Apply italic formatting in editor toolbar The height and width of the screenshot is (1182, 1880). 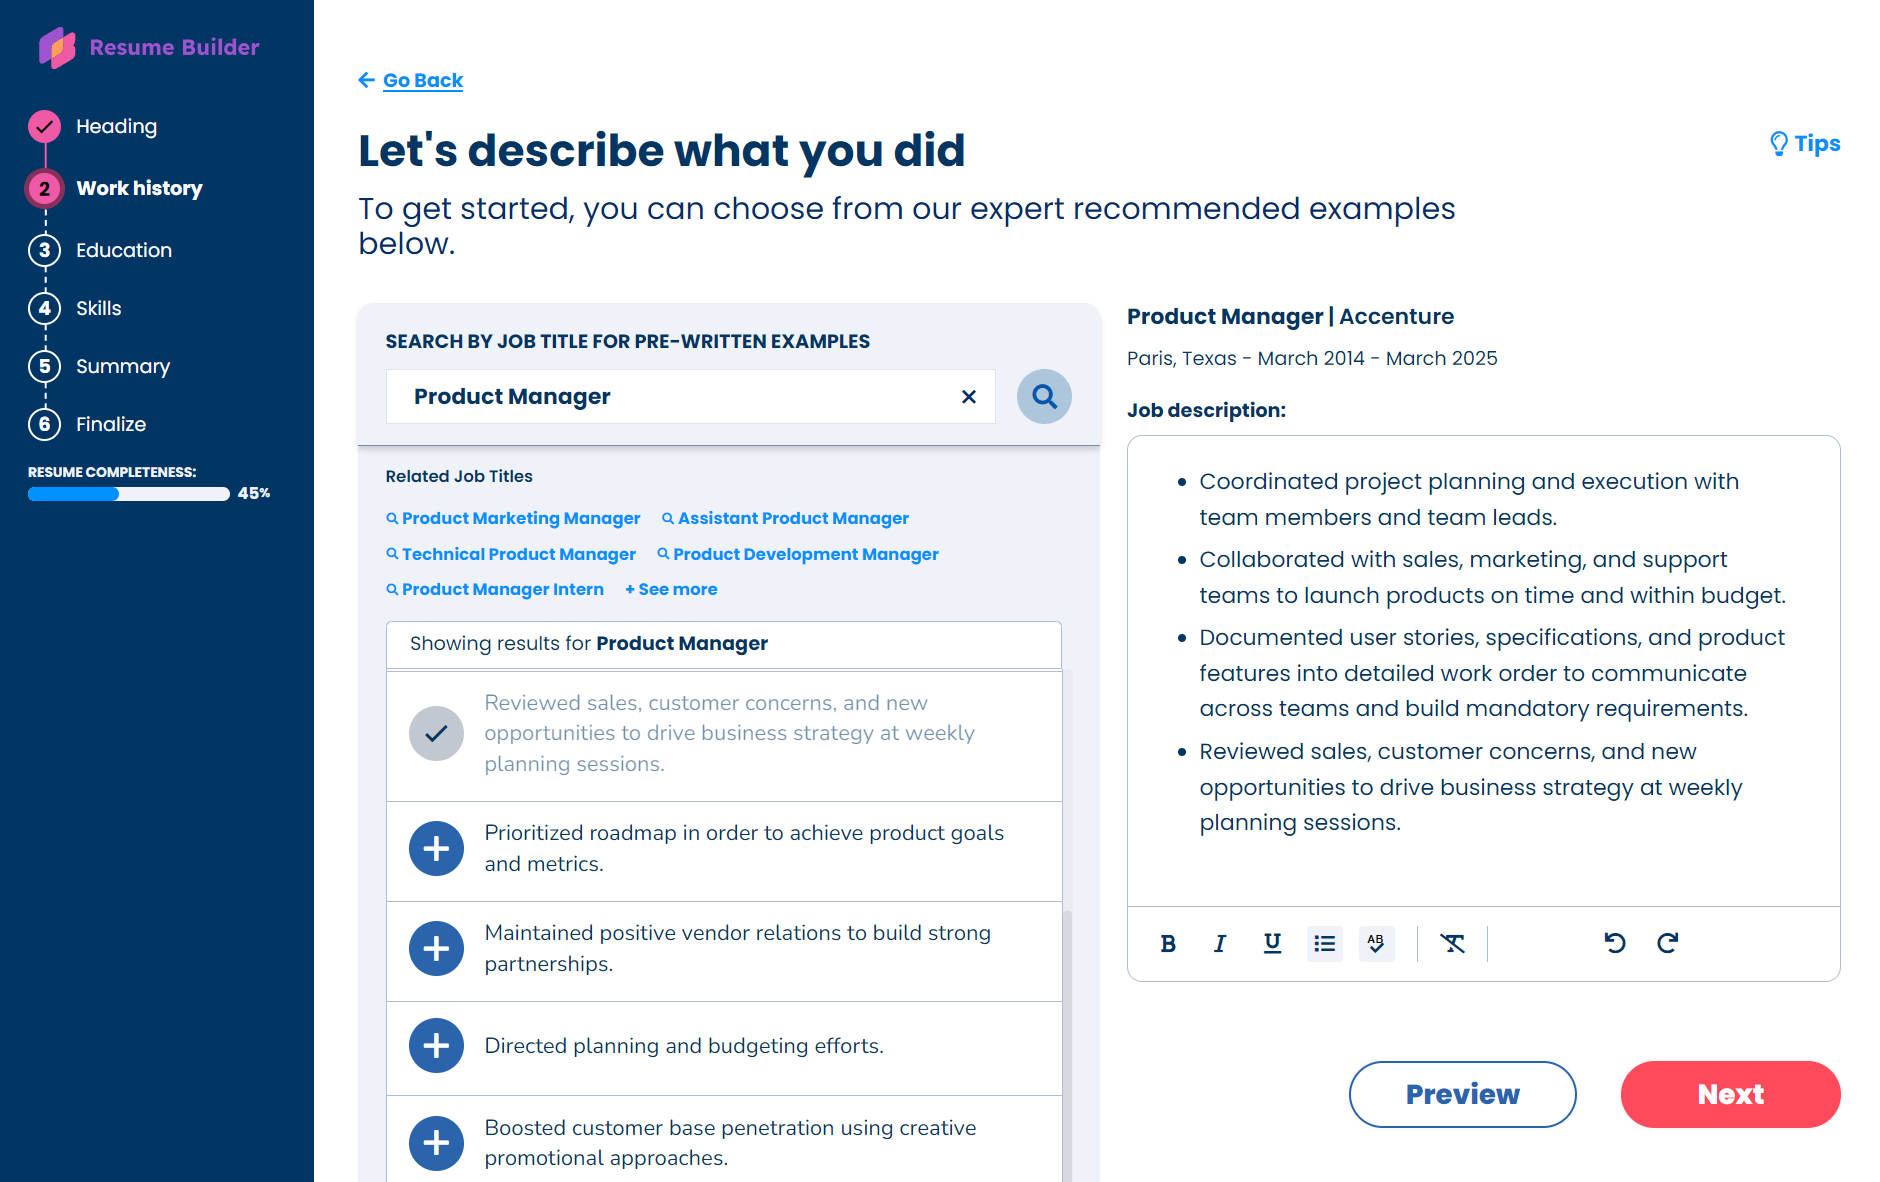1219,943
